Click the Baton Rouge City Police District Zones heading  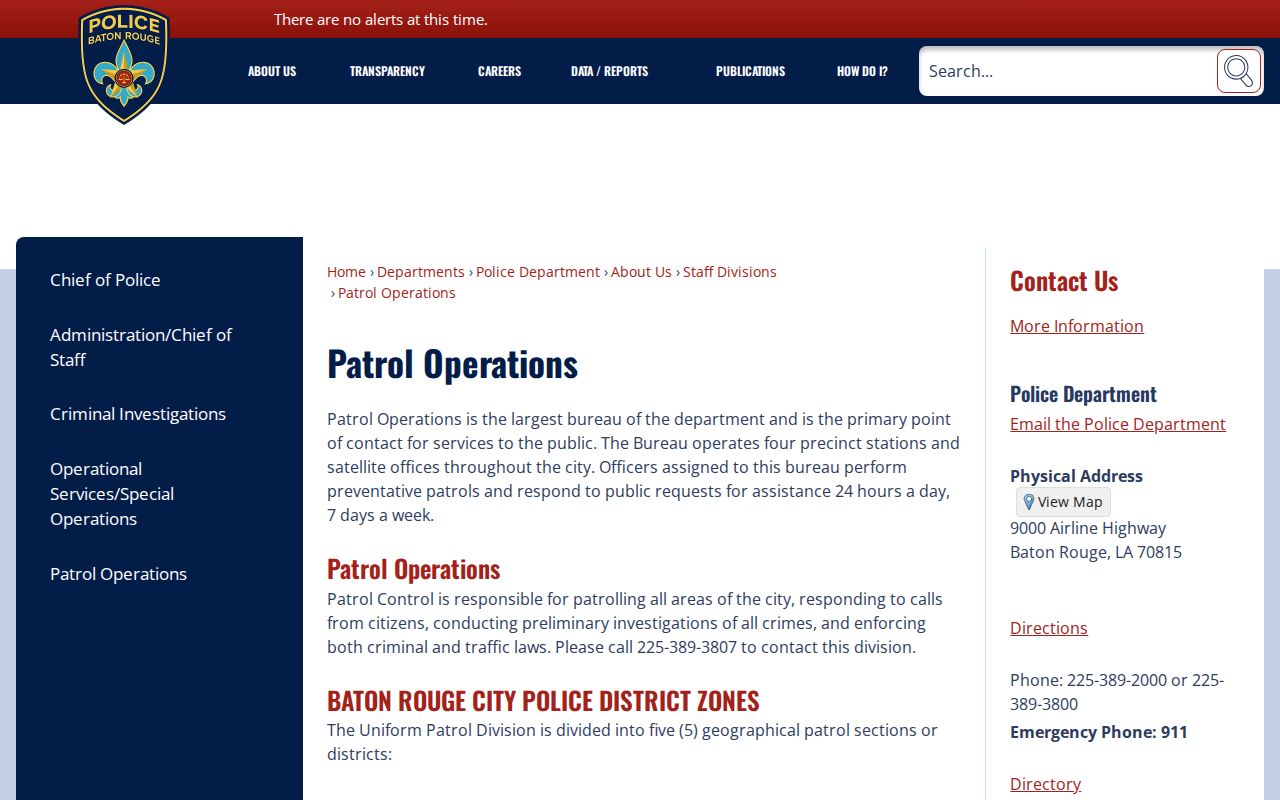[x=543, y=700]
